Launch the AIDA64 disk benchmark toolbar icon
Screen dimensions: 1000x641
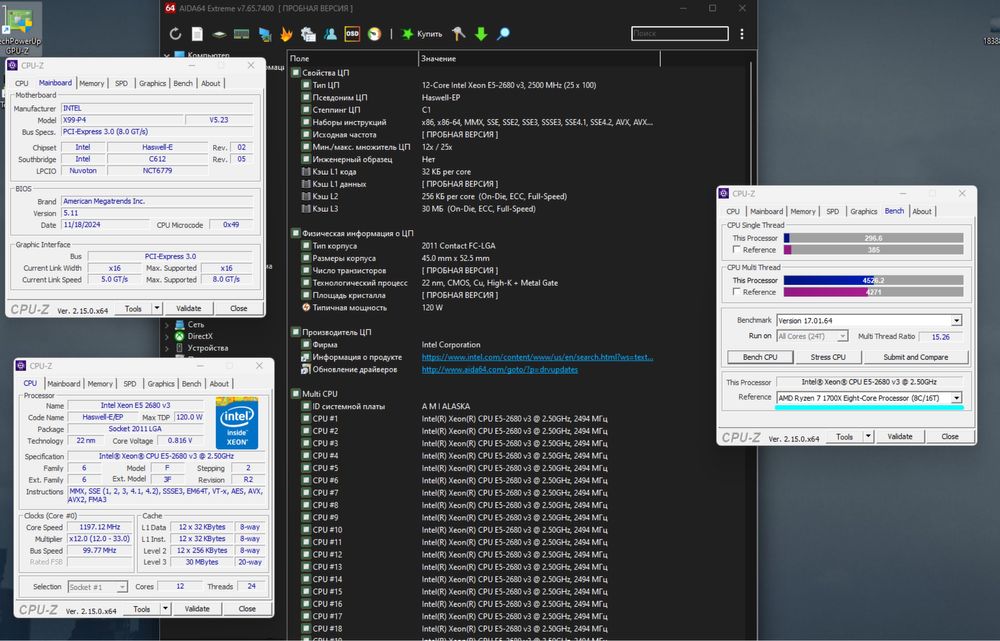[x=219, y=34]
